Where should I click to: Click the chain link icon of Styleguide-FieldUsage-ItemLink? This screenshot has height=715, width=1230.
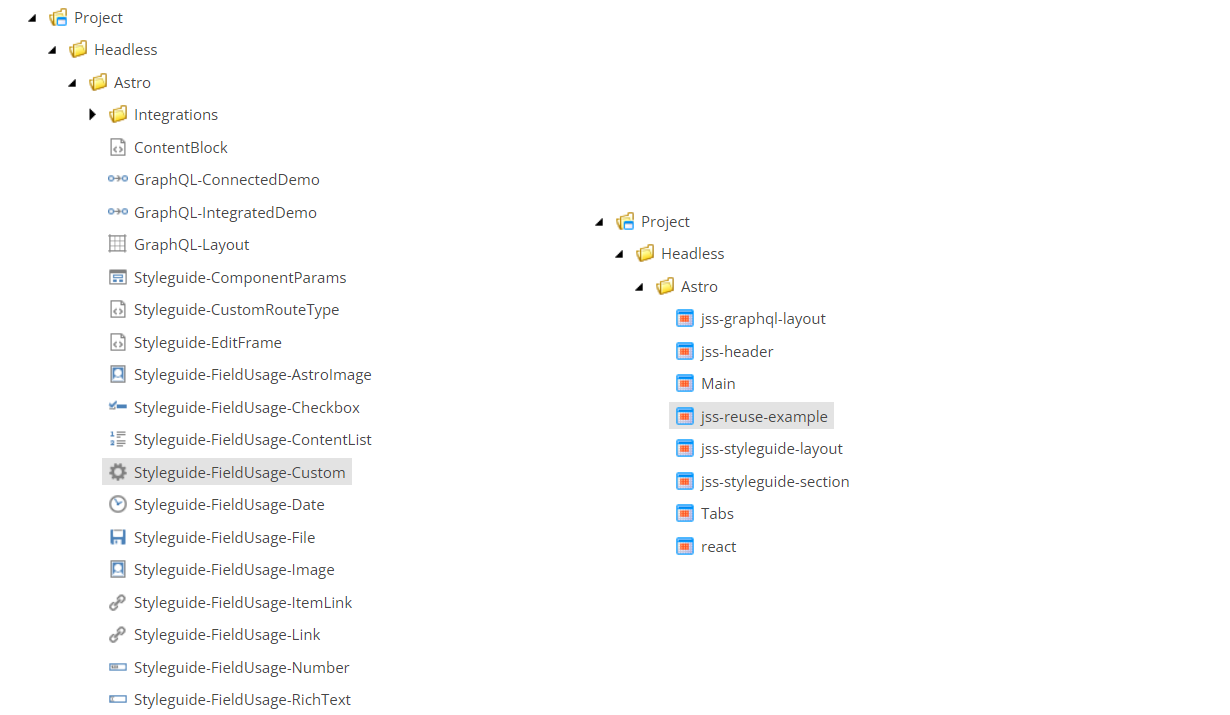pyautogui.click(x=117, y=602)
